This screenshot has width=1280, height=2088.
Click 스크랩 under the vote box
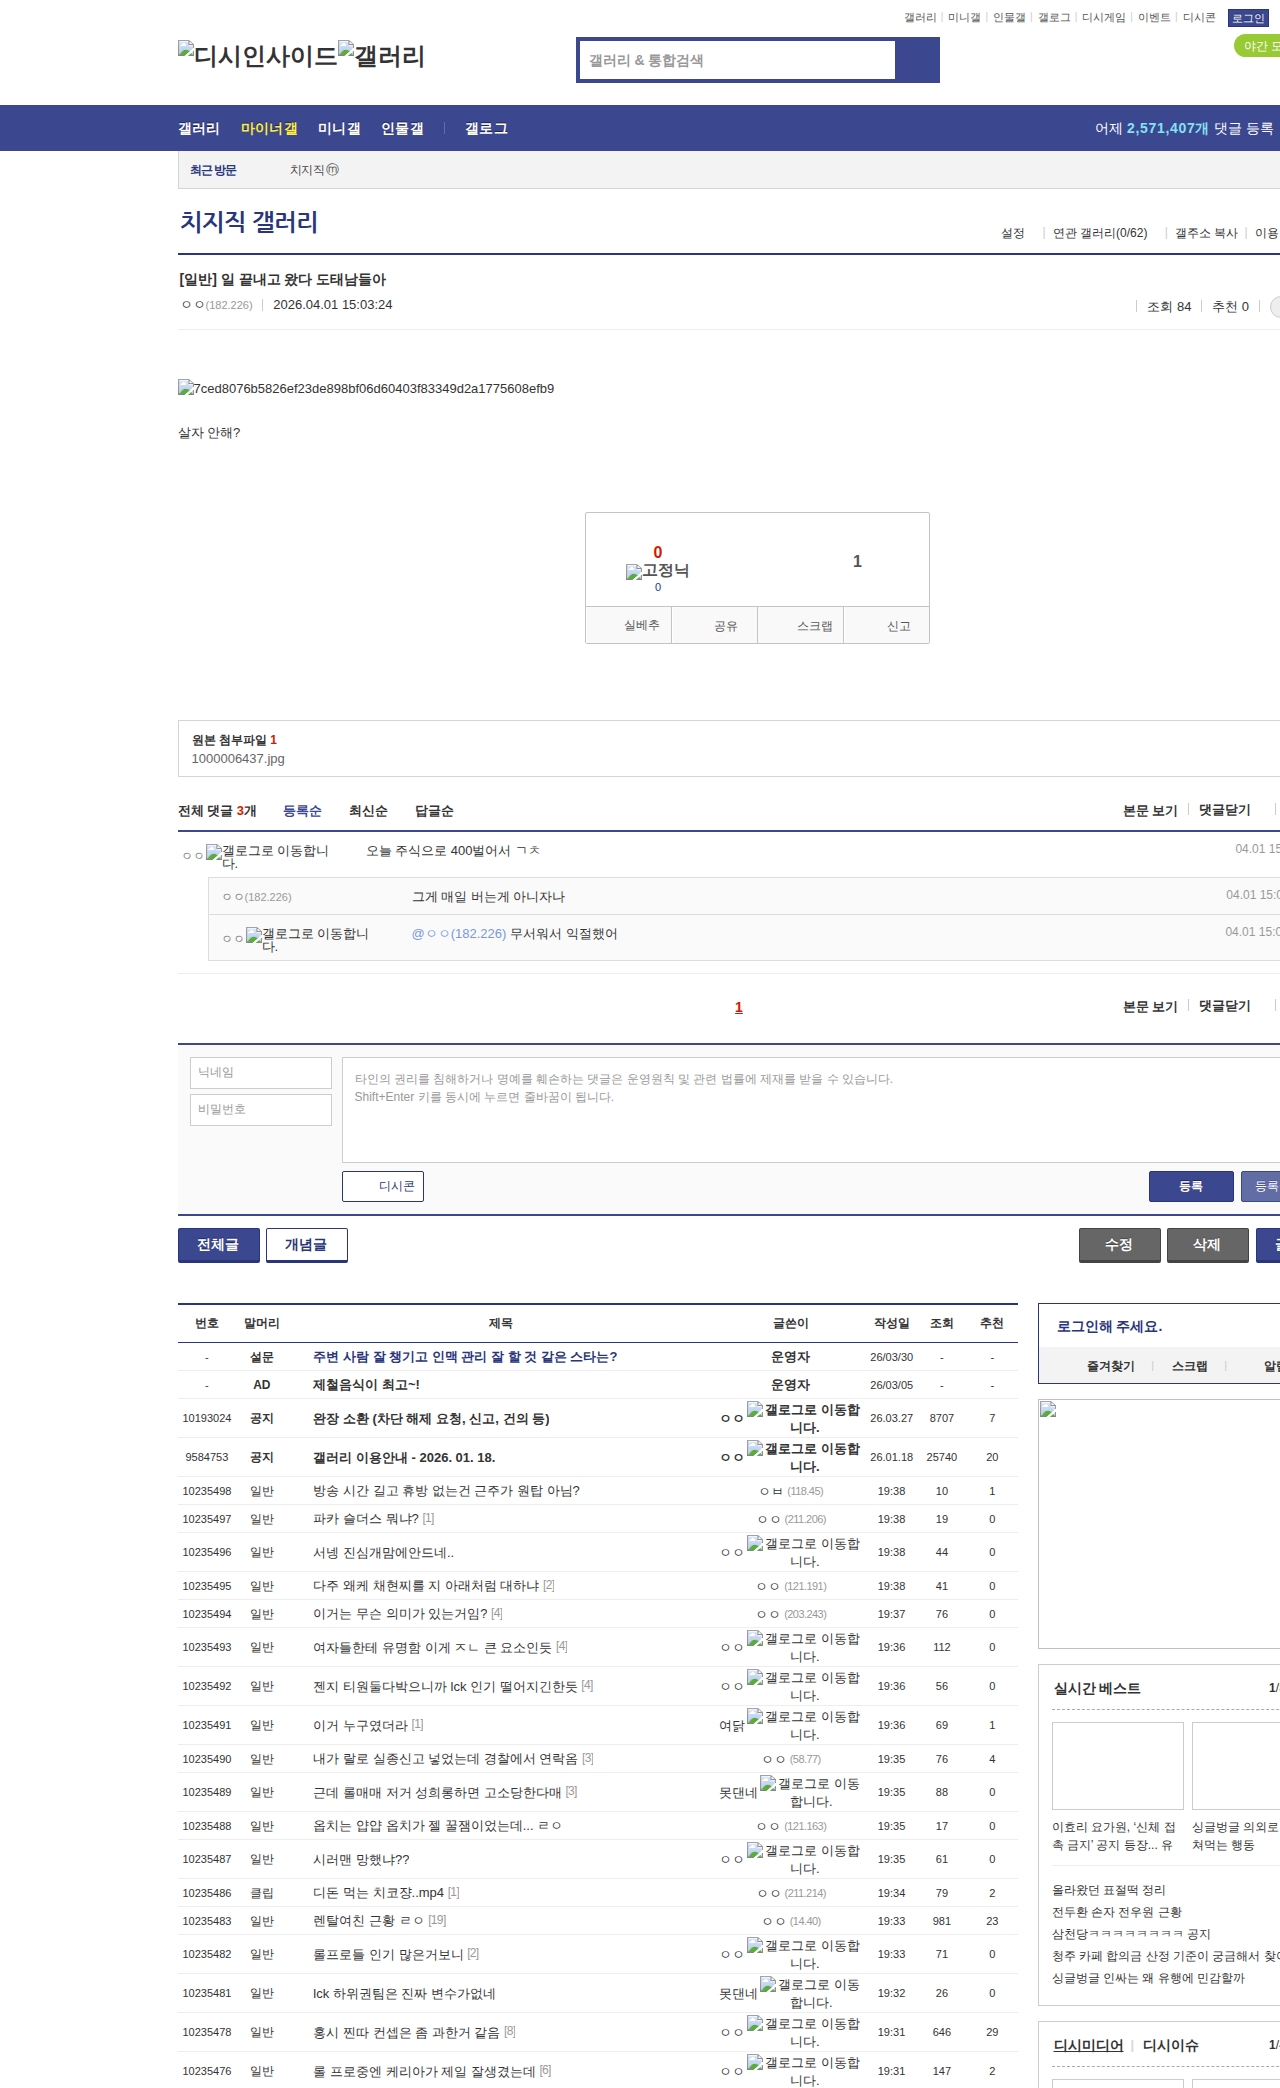pyautogui.click(x=814, y=626)
